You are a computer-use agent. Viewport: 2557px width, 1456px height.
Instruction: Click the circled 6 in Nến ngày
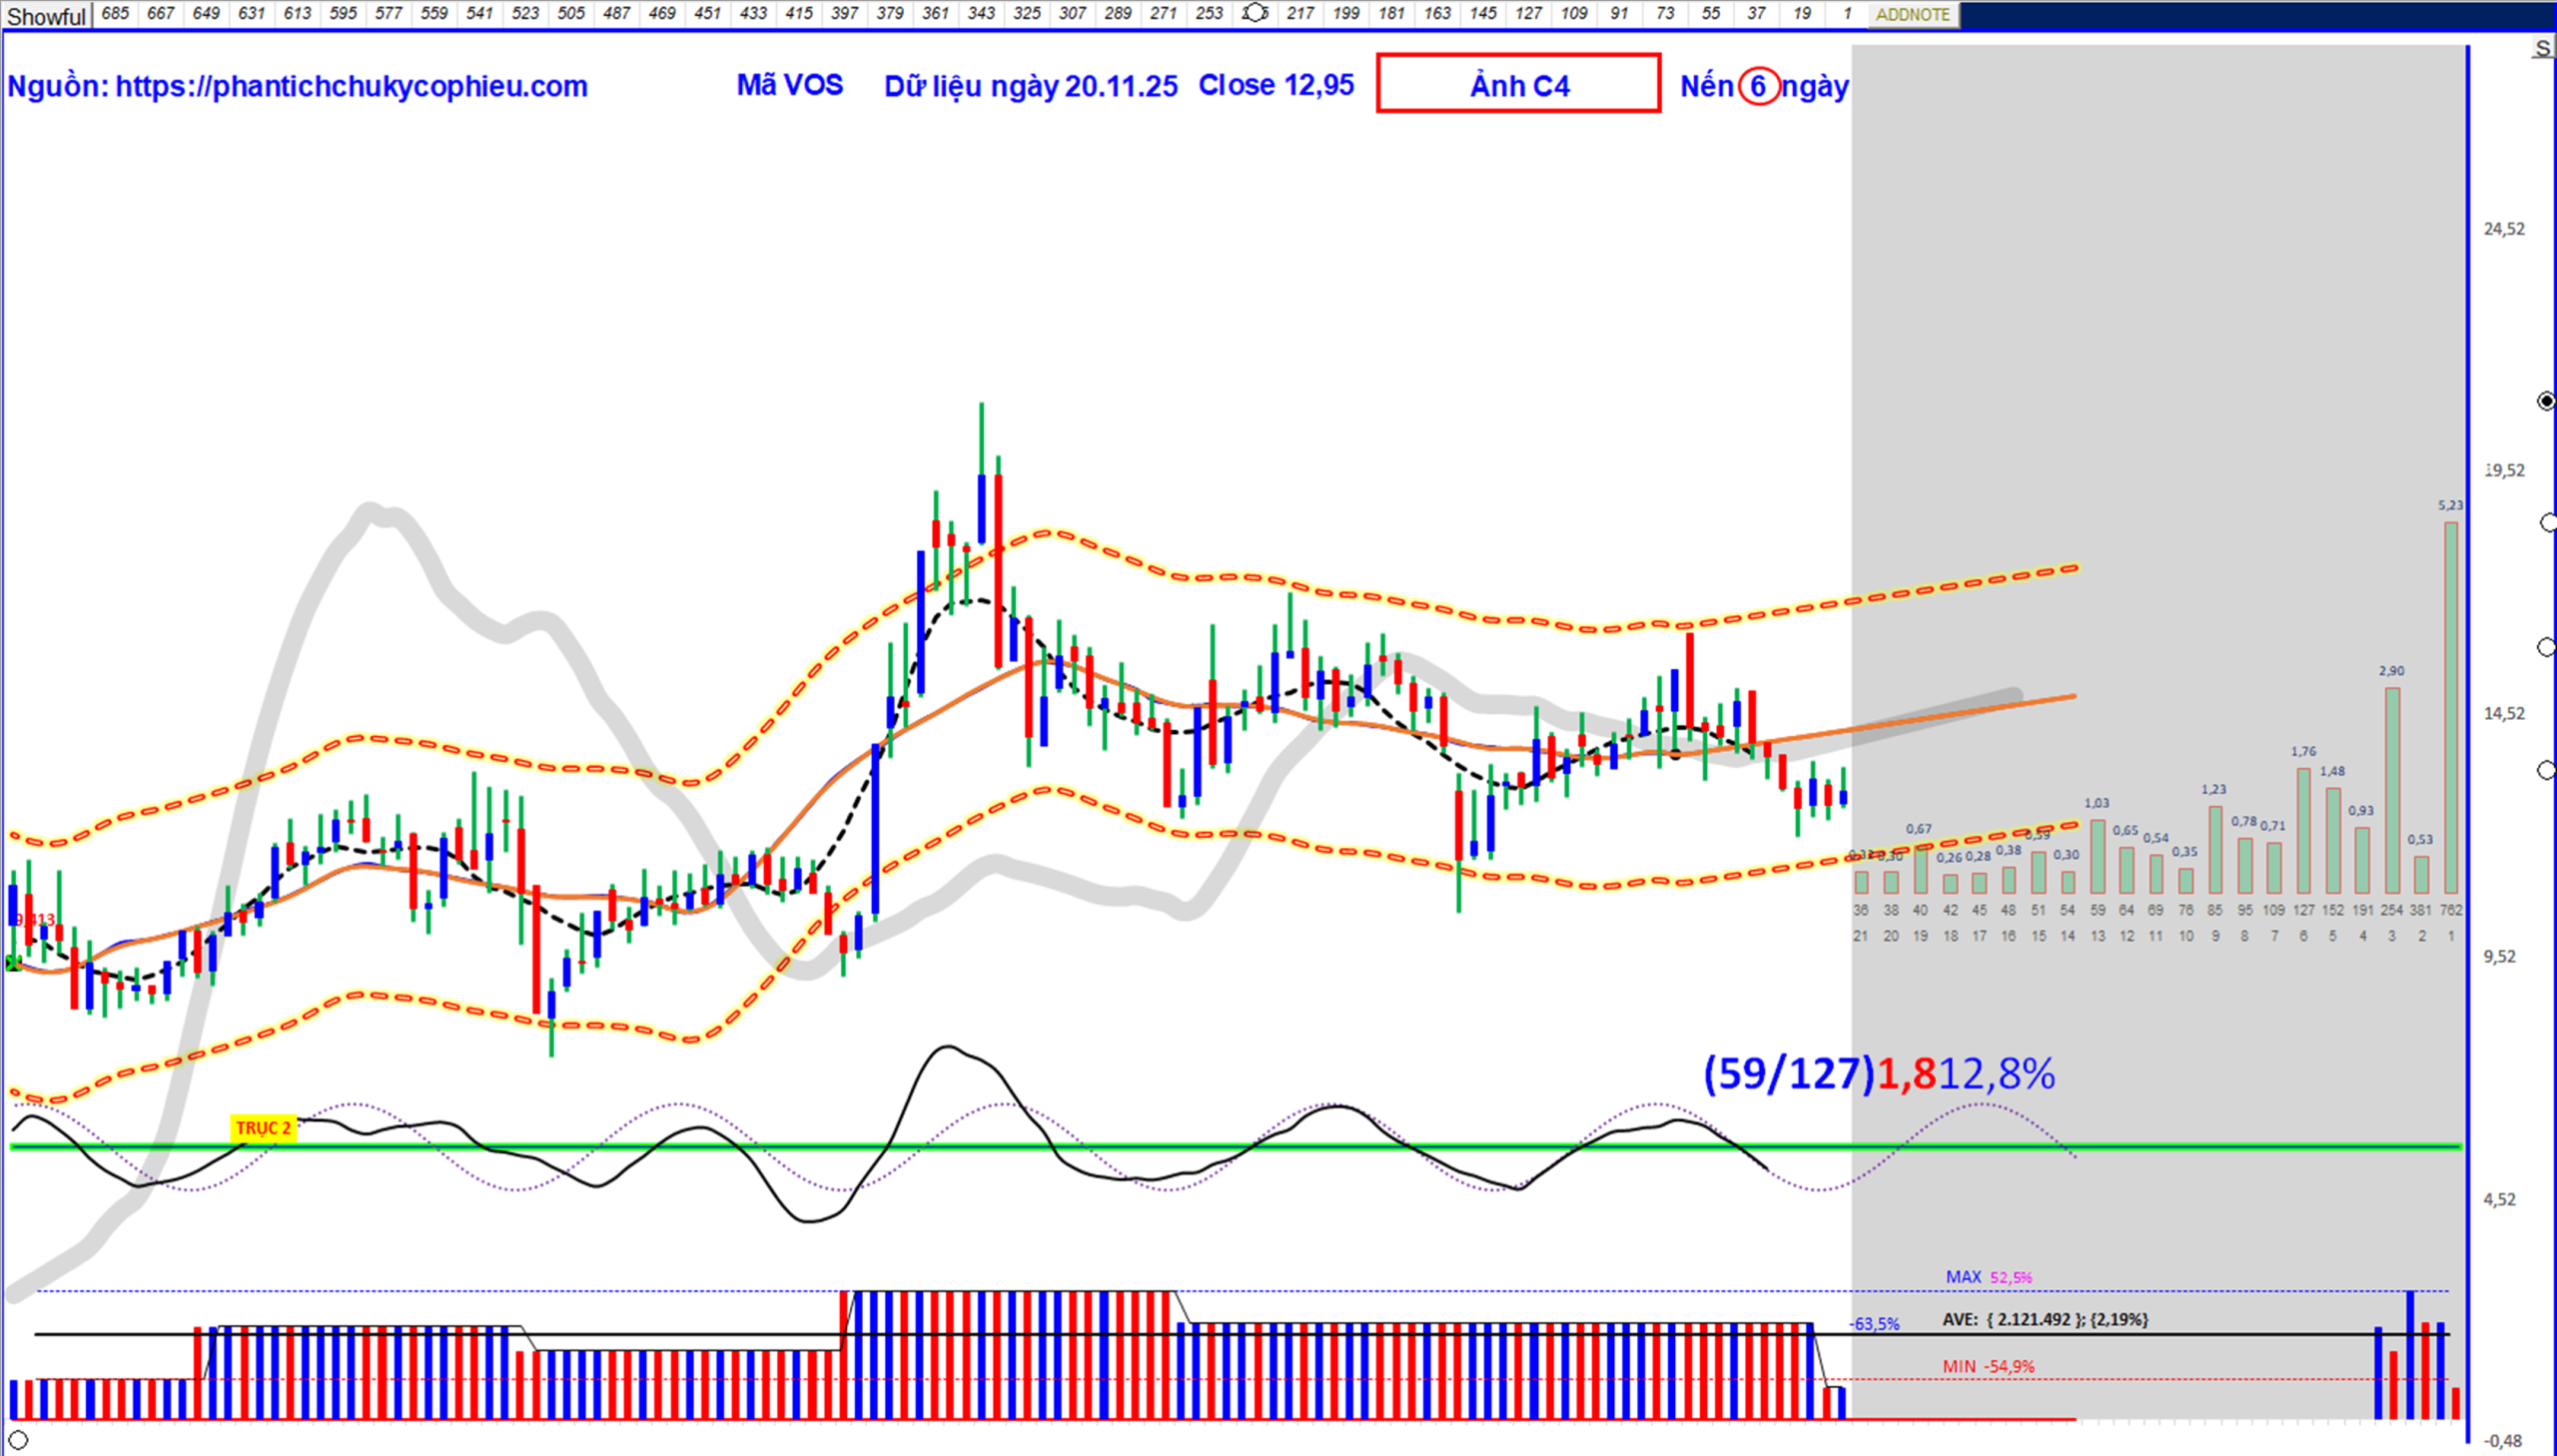tap(1758, 86)
